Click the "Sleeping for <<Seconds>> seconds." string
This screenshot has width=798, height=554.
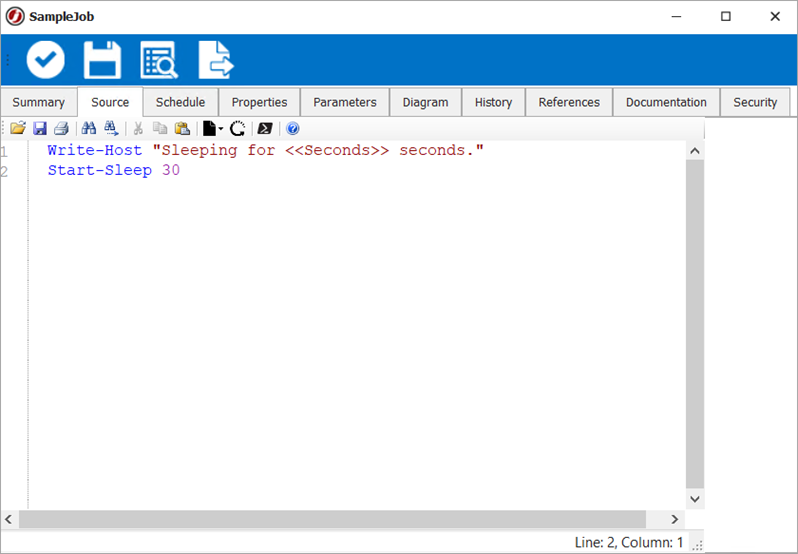[318, 151]
